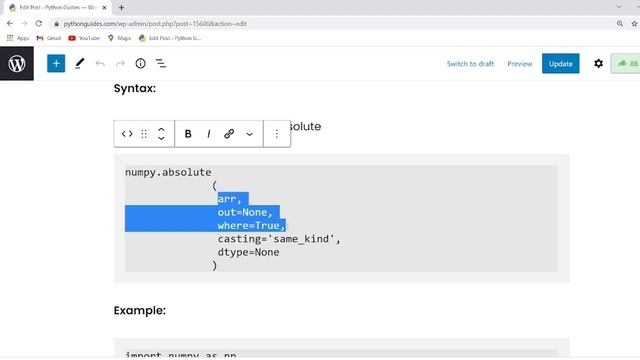Select the Edit Post Python Guides tab

click(56, 7)
